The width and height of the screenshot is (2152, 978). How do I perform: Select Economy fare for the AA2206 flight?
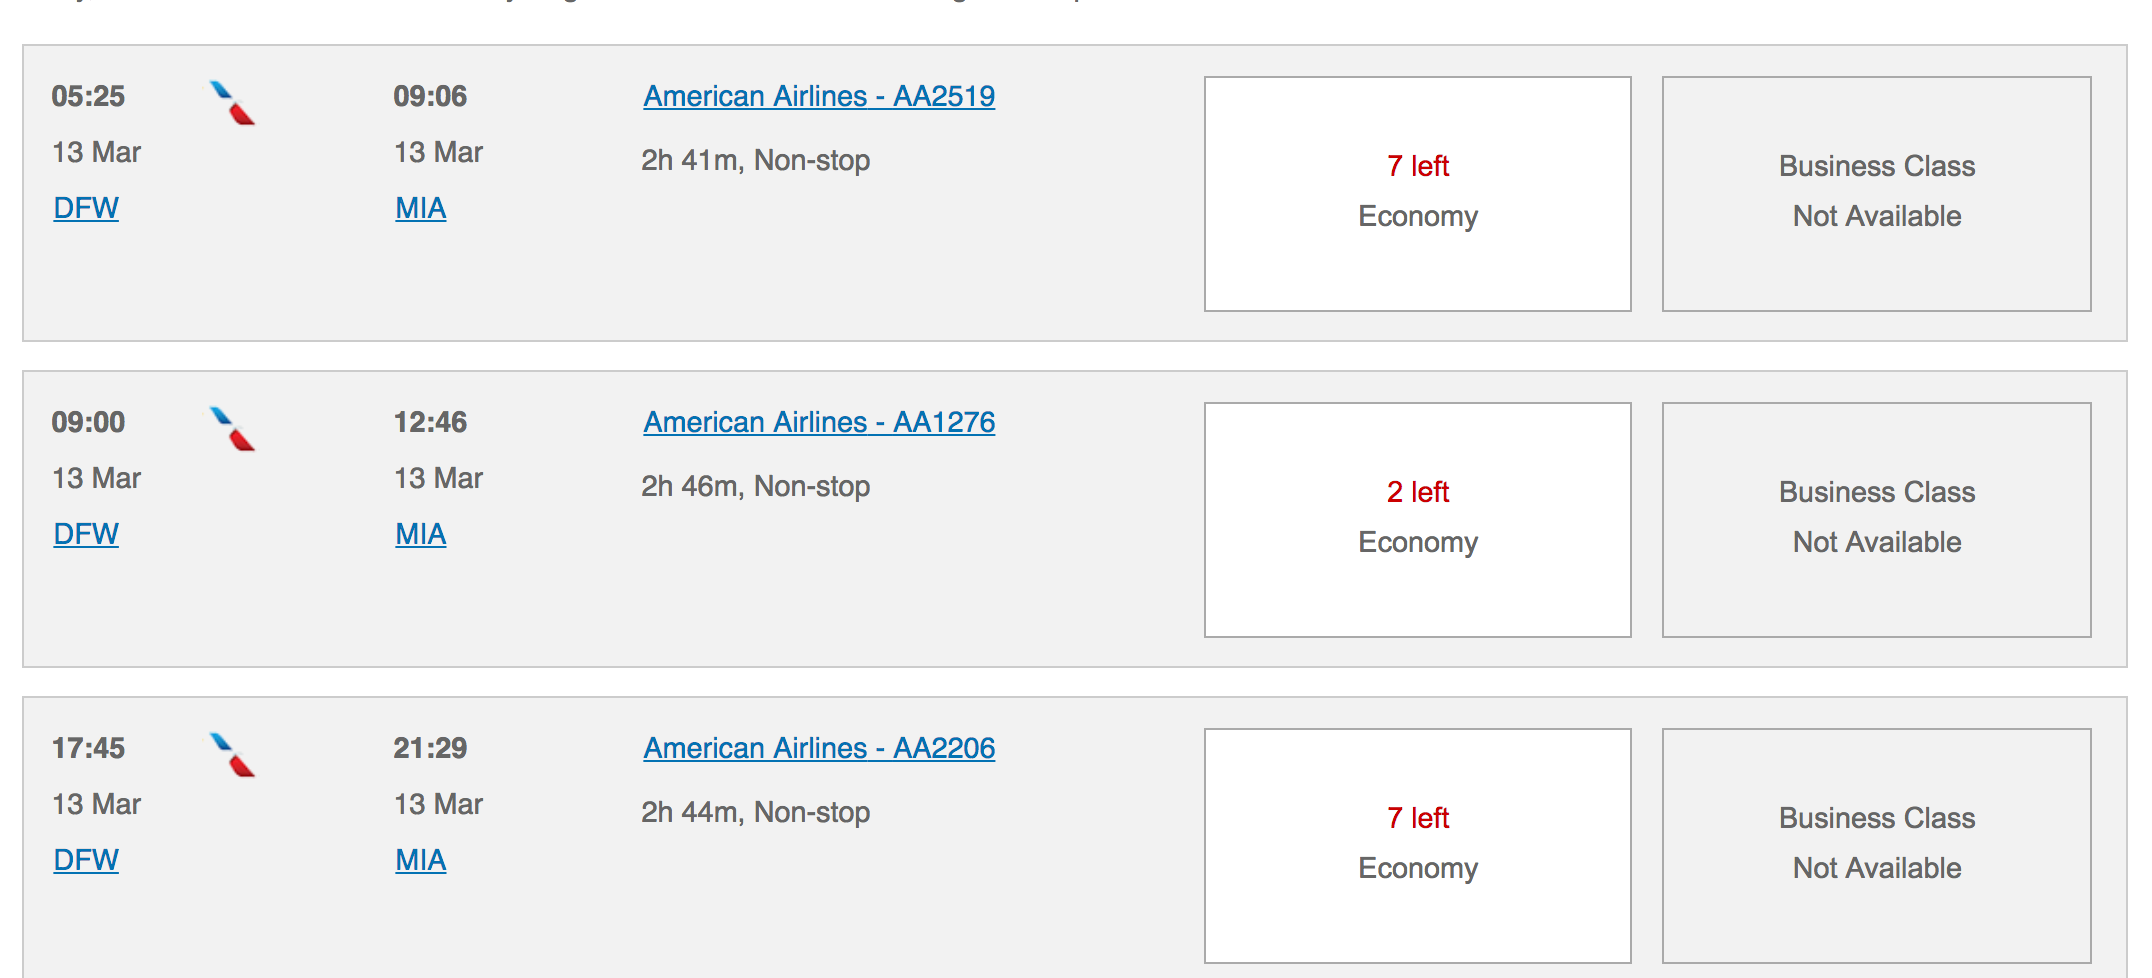(1417, 846)
